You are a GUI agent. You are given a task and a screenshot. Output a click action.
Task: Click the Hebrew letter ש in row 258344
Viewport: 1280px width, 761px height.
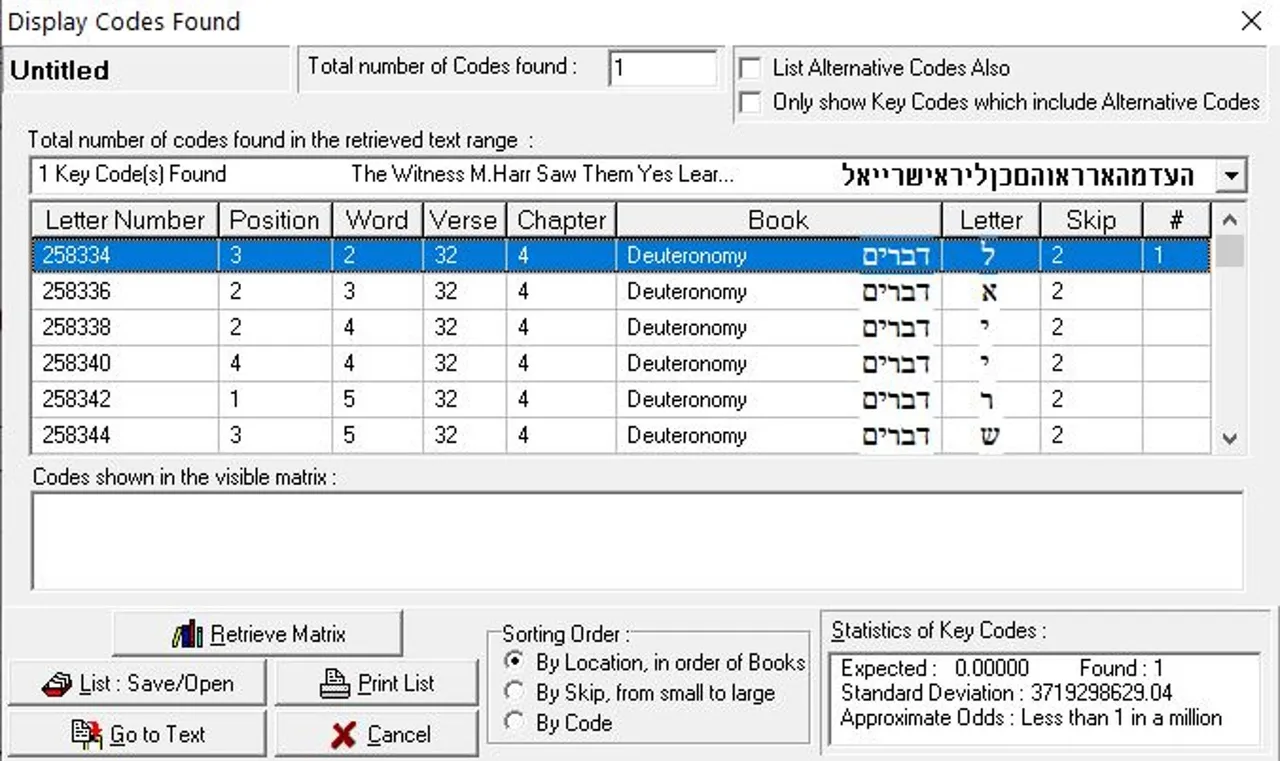pyautogui.click(x=990, y=436)
